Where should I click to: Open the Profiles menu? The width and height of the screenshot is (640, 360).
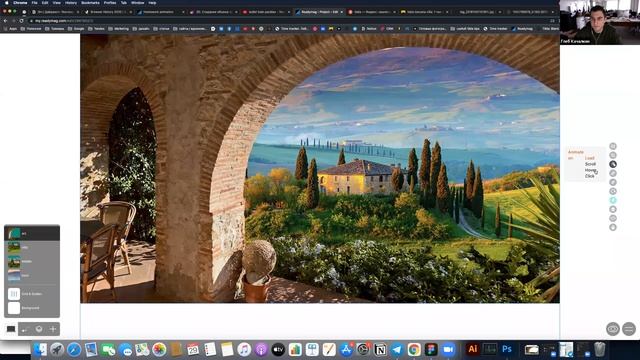110,3
